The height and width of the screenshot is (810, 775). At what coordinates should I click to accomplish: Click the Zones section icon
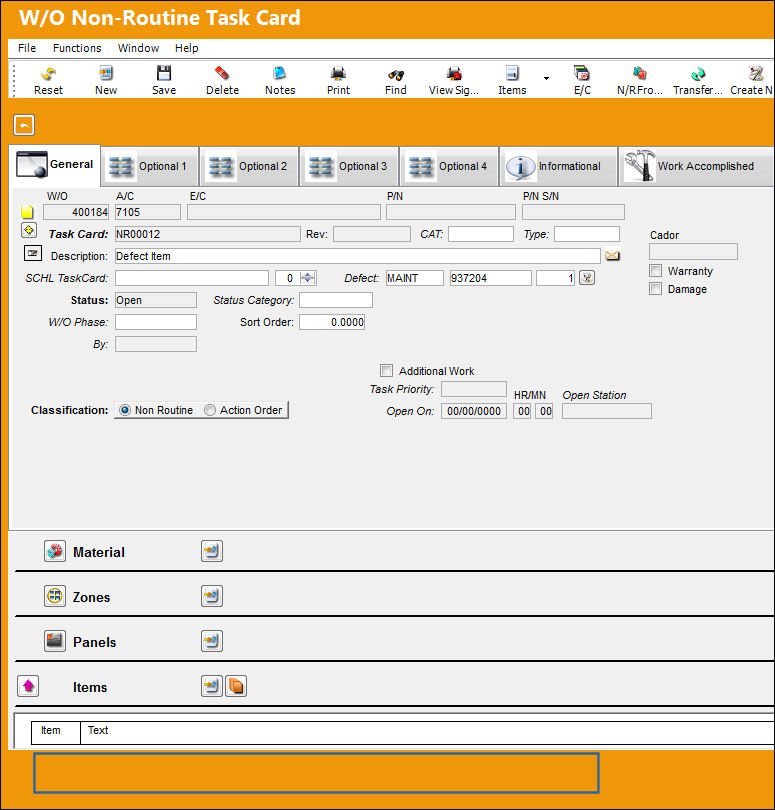click(x=55, y=596)
